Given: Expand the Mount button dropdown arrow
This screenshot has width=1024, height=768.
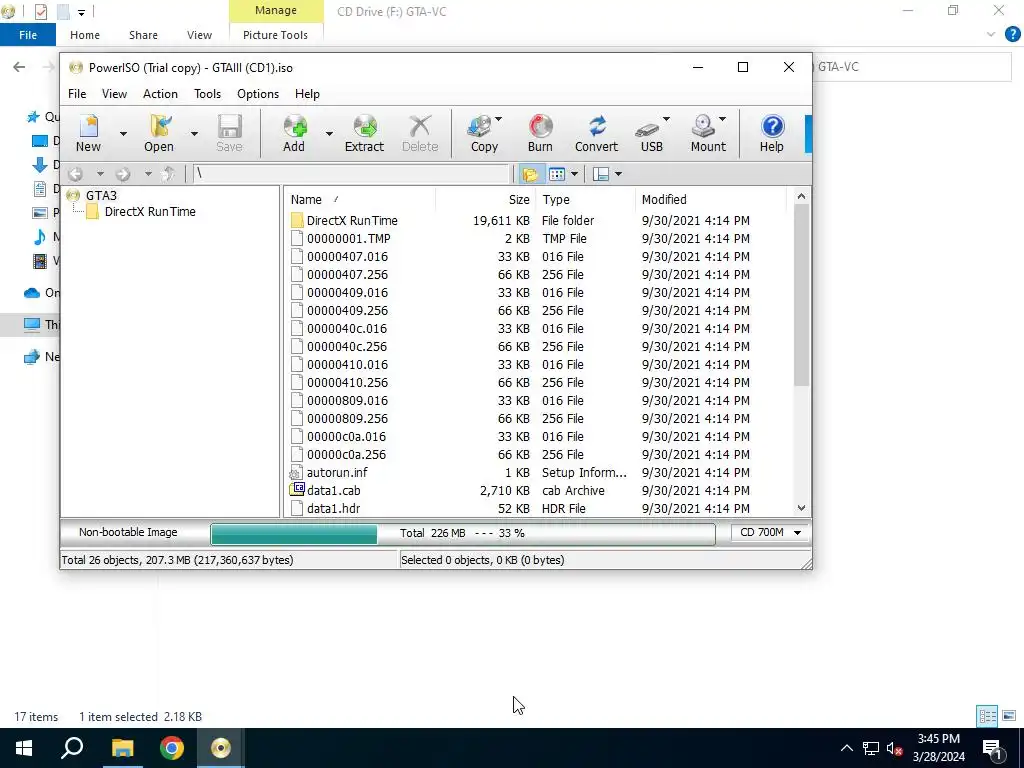Looking at the screenshot, I should click(x=722, y=120).
